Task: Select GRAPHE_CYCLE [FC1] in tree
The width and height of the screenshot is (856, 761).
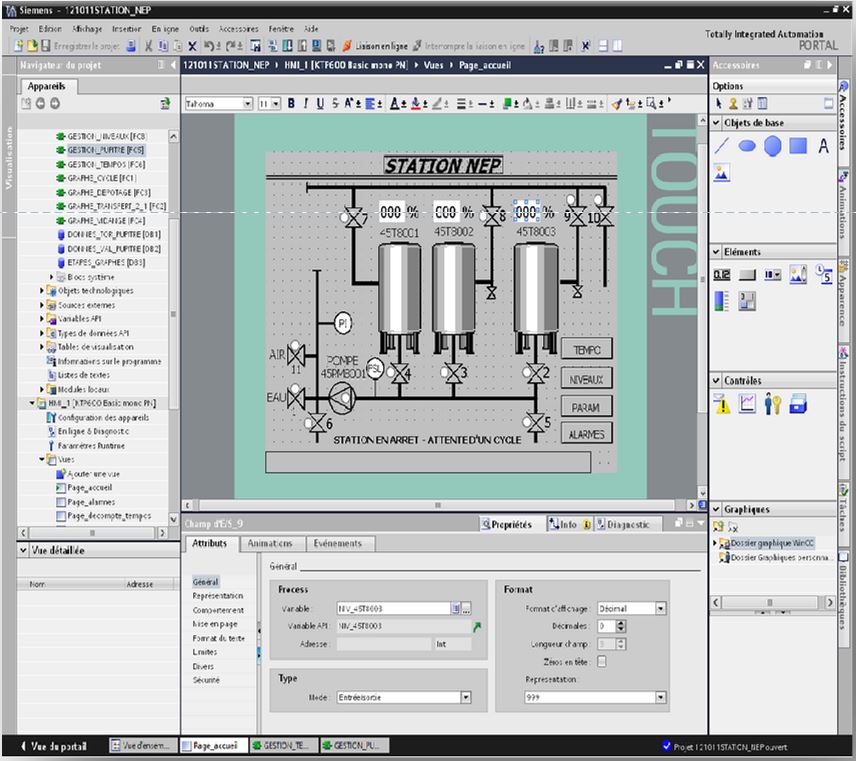Action: 102,178
